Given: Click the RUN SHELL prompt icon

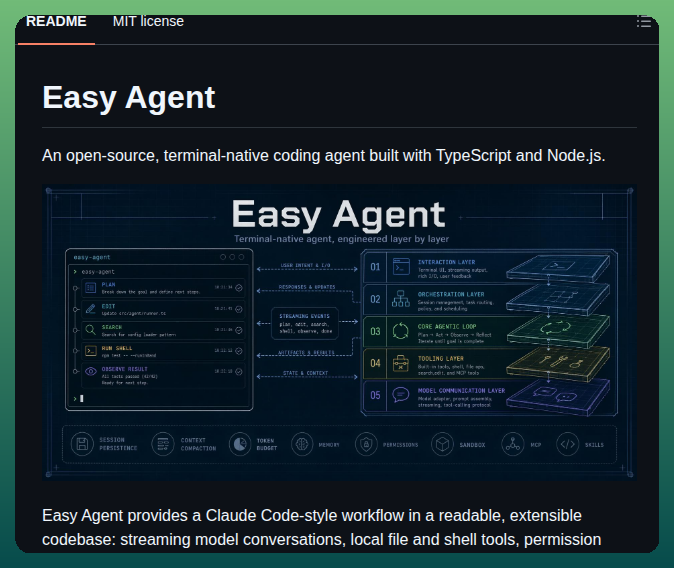Looking at the screenshot, I should click(90, 351).
